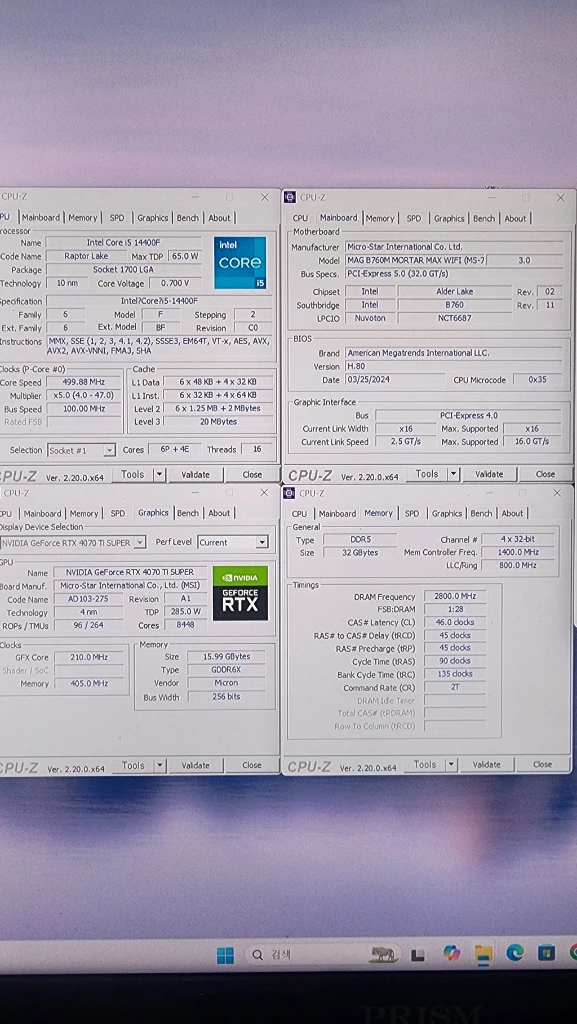Open Task View from the taskbar
Image resolution: width=577 pixels, height=1024 pixels.
tap(418, 955)
